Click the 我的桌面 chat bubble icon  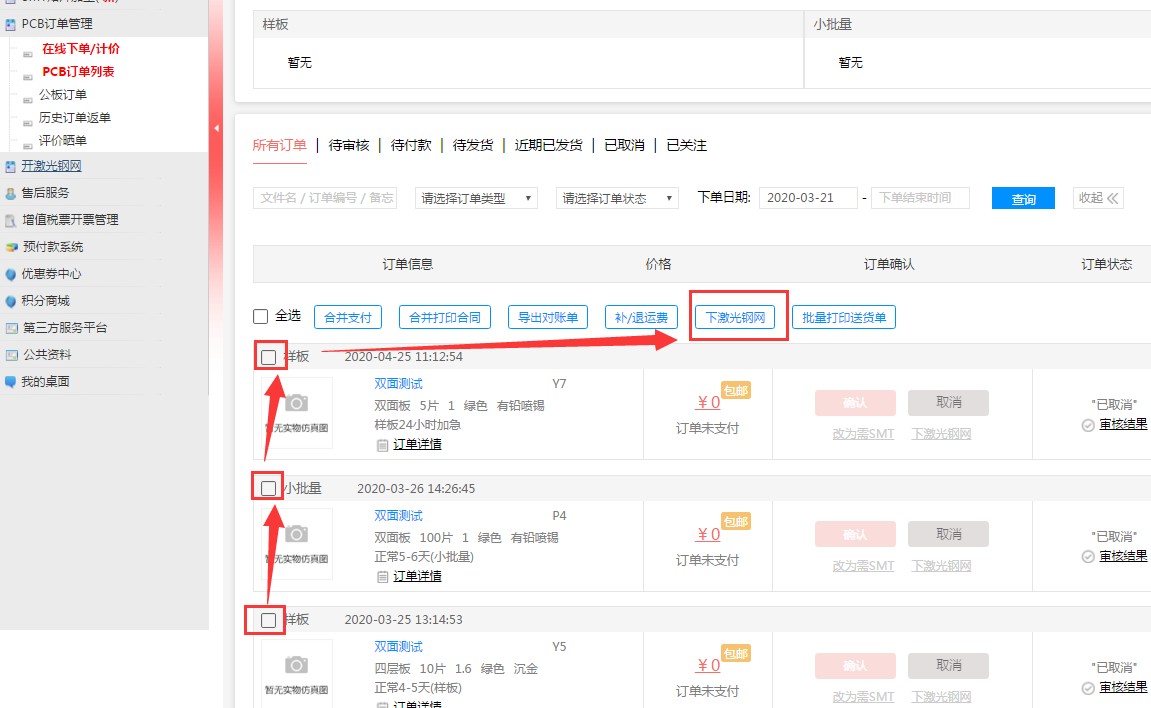point(11,382)
